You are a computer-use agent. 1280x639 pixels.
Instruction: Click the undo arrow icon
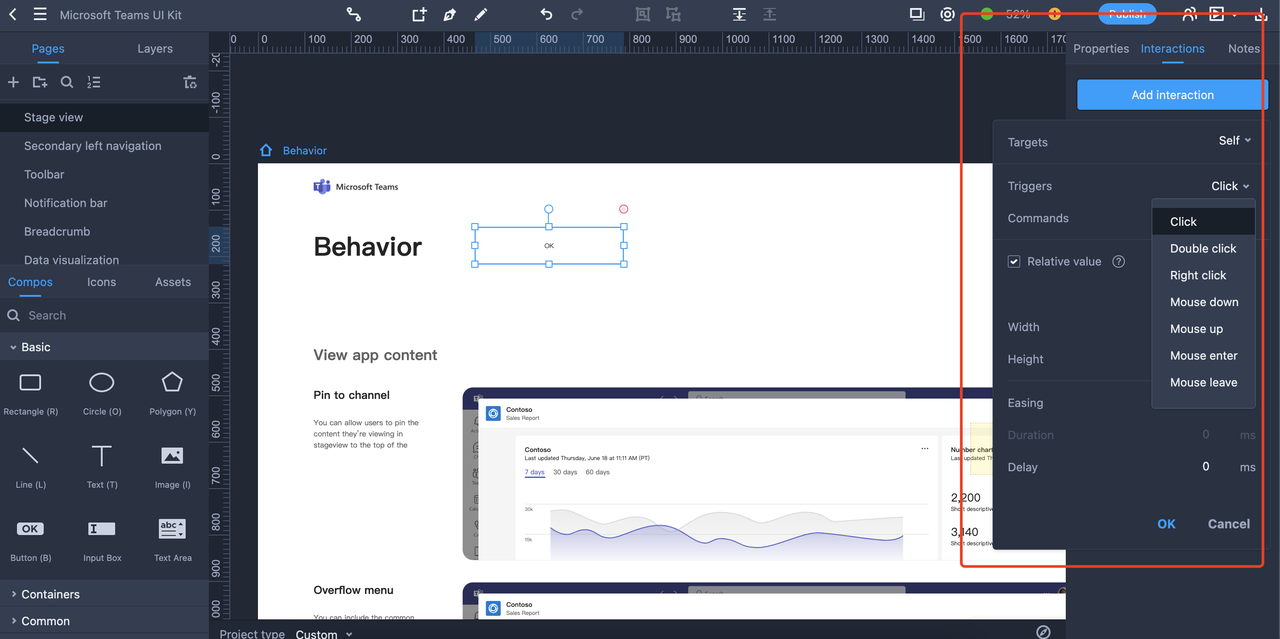coord(546,14)
